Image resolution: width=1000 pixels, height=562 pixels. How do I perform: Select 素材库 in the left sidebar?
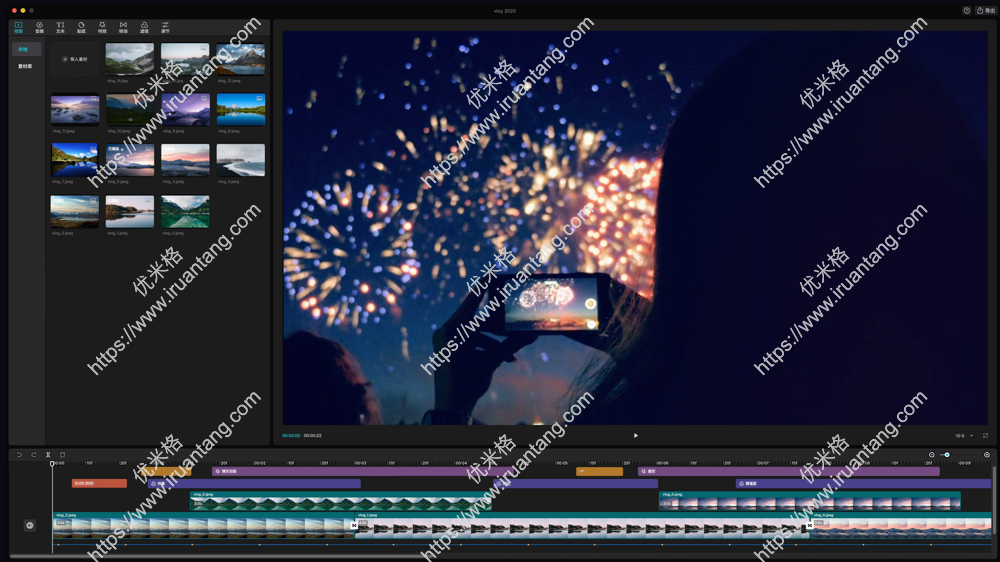(x=25, y=66)
